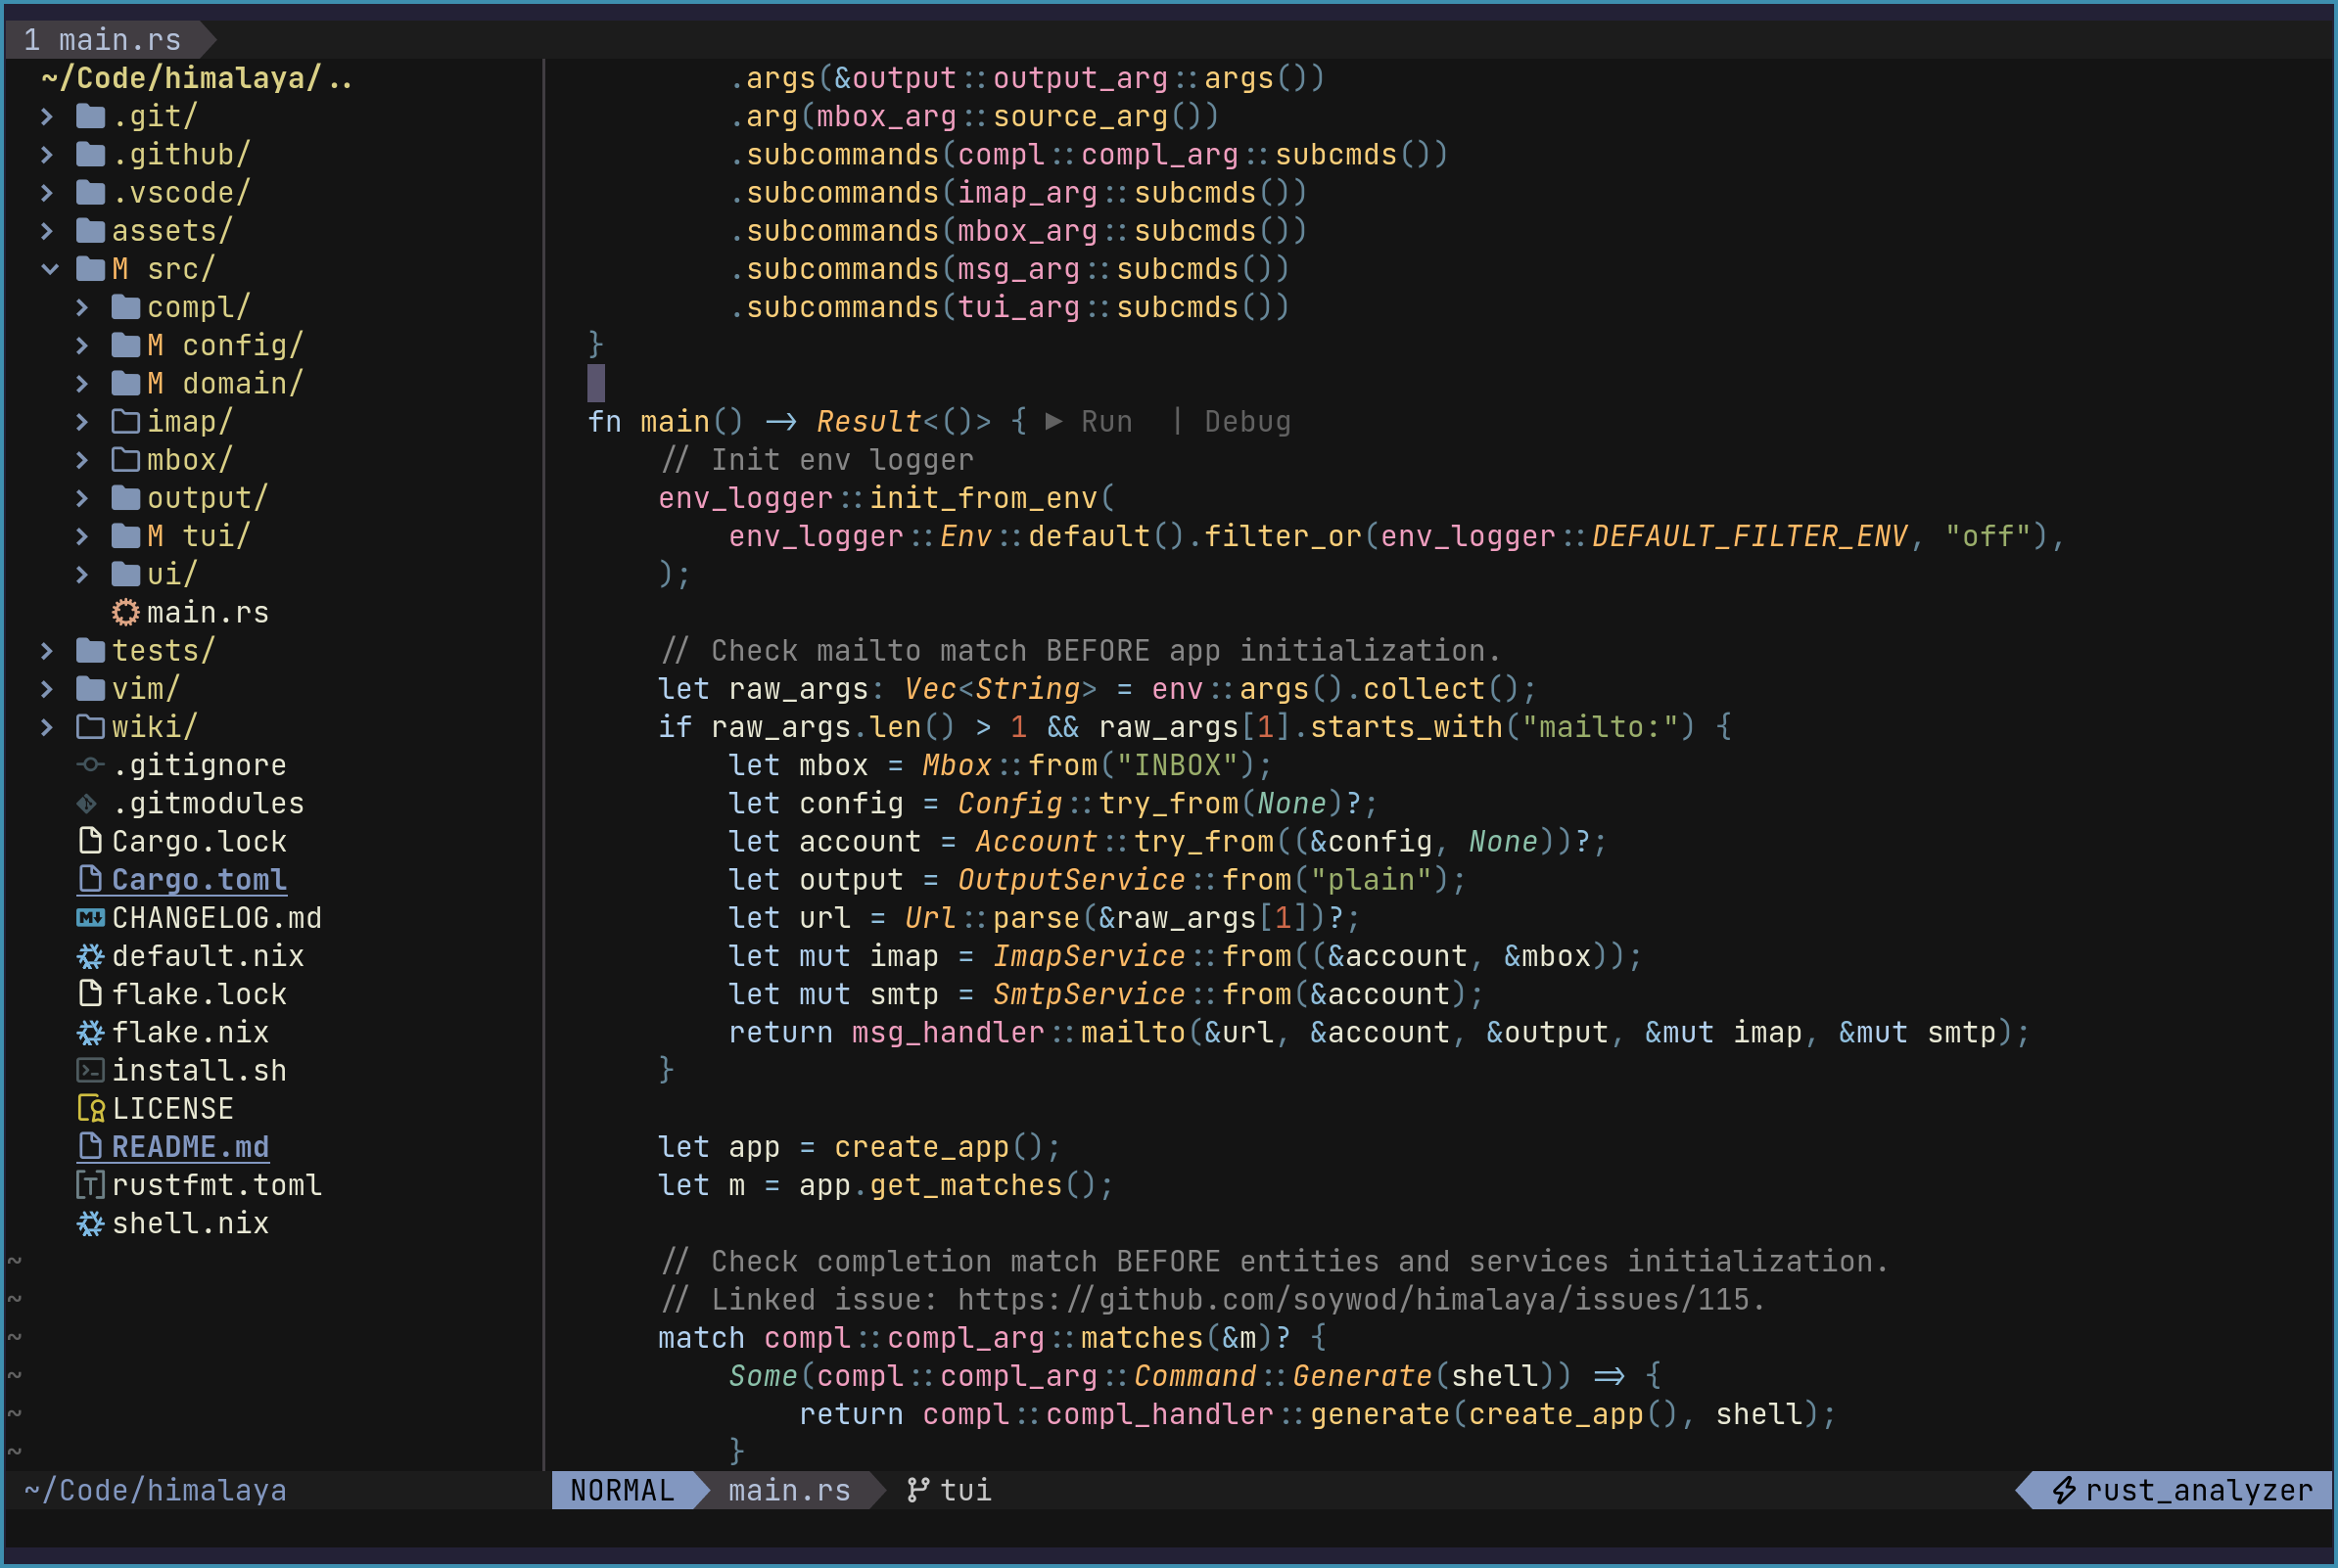
Task: Expand the .github/ folder
Action: pyautogui.click(x=47, y=154)
